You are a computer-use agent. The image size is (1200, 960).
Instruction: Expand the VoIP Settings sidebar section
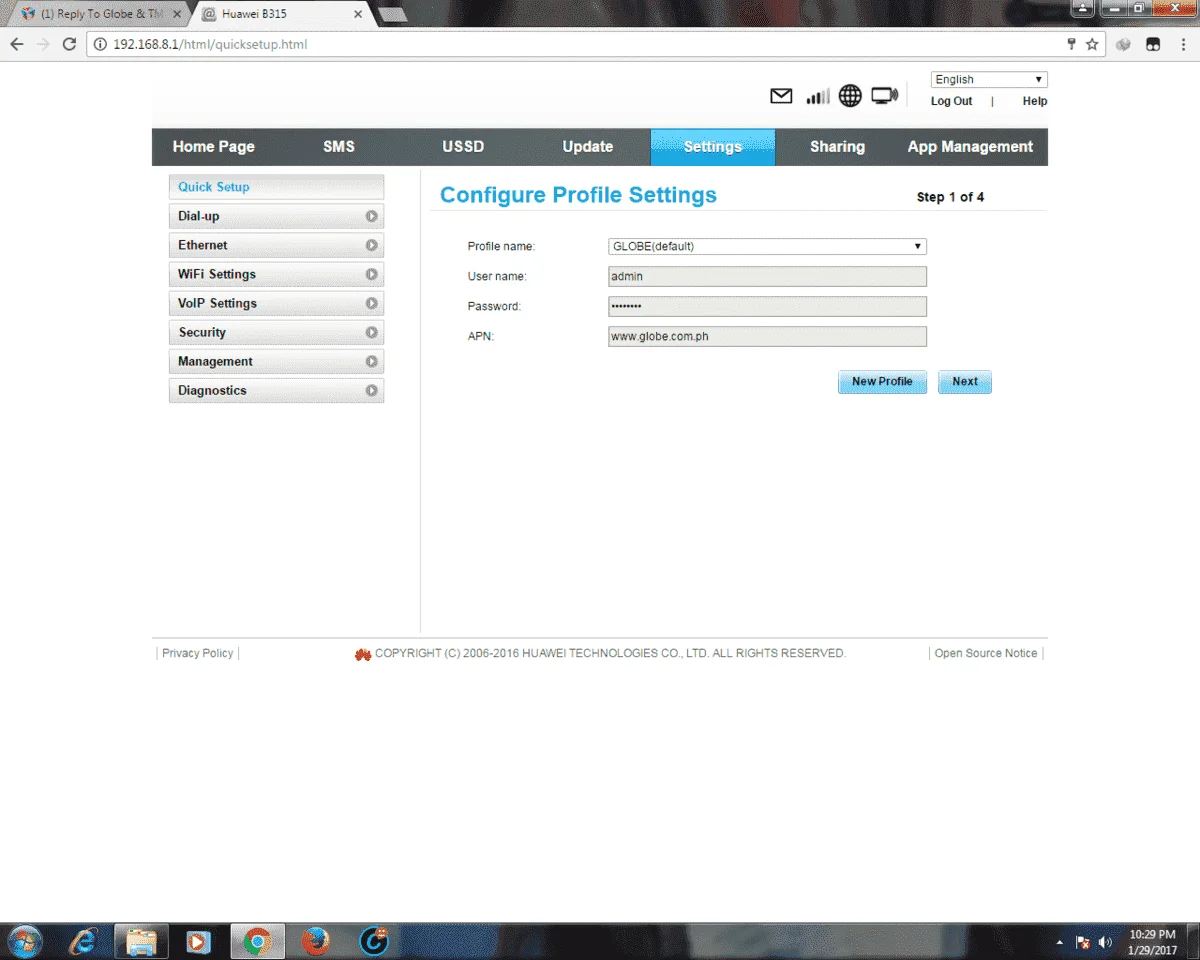276,303
